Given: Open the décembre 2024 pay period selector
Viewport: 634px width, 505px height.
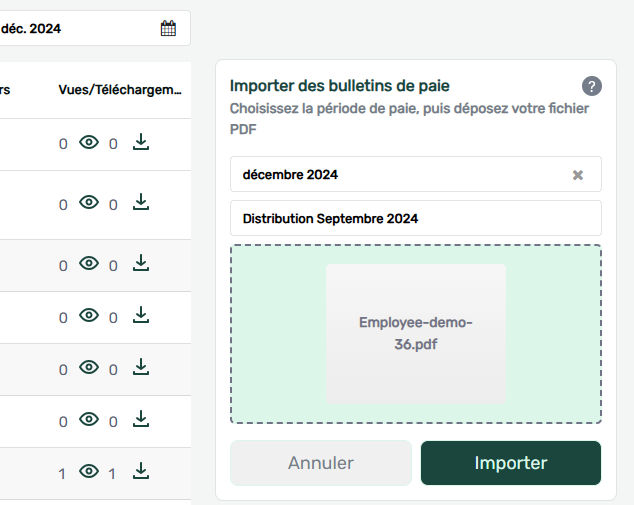Looking at the screenshot, I should point(400,175).
